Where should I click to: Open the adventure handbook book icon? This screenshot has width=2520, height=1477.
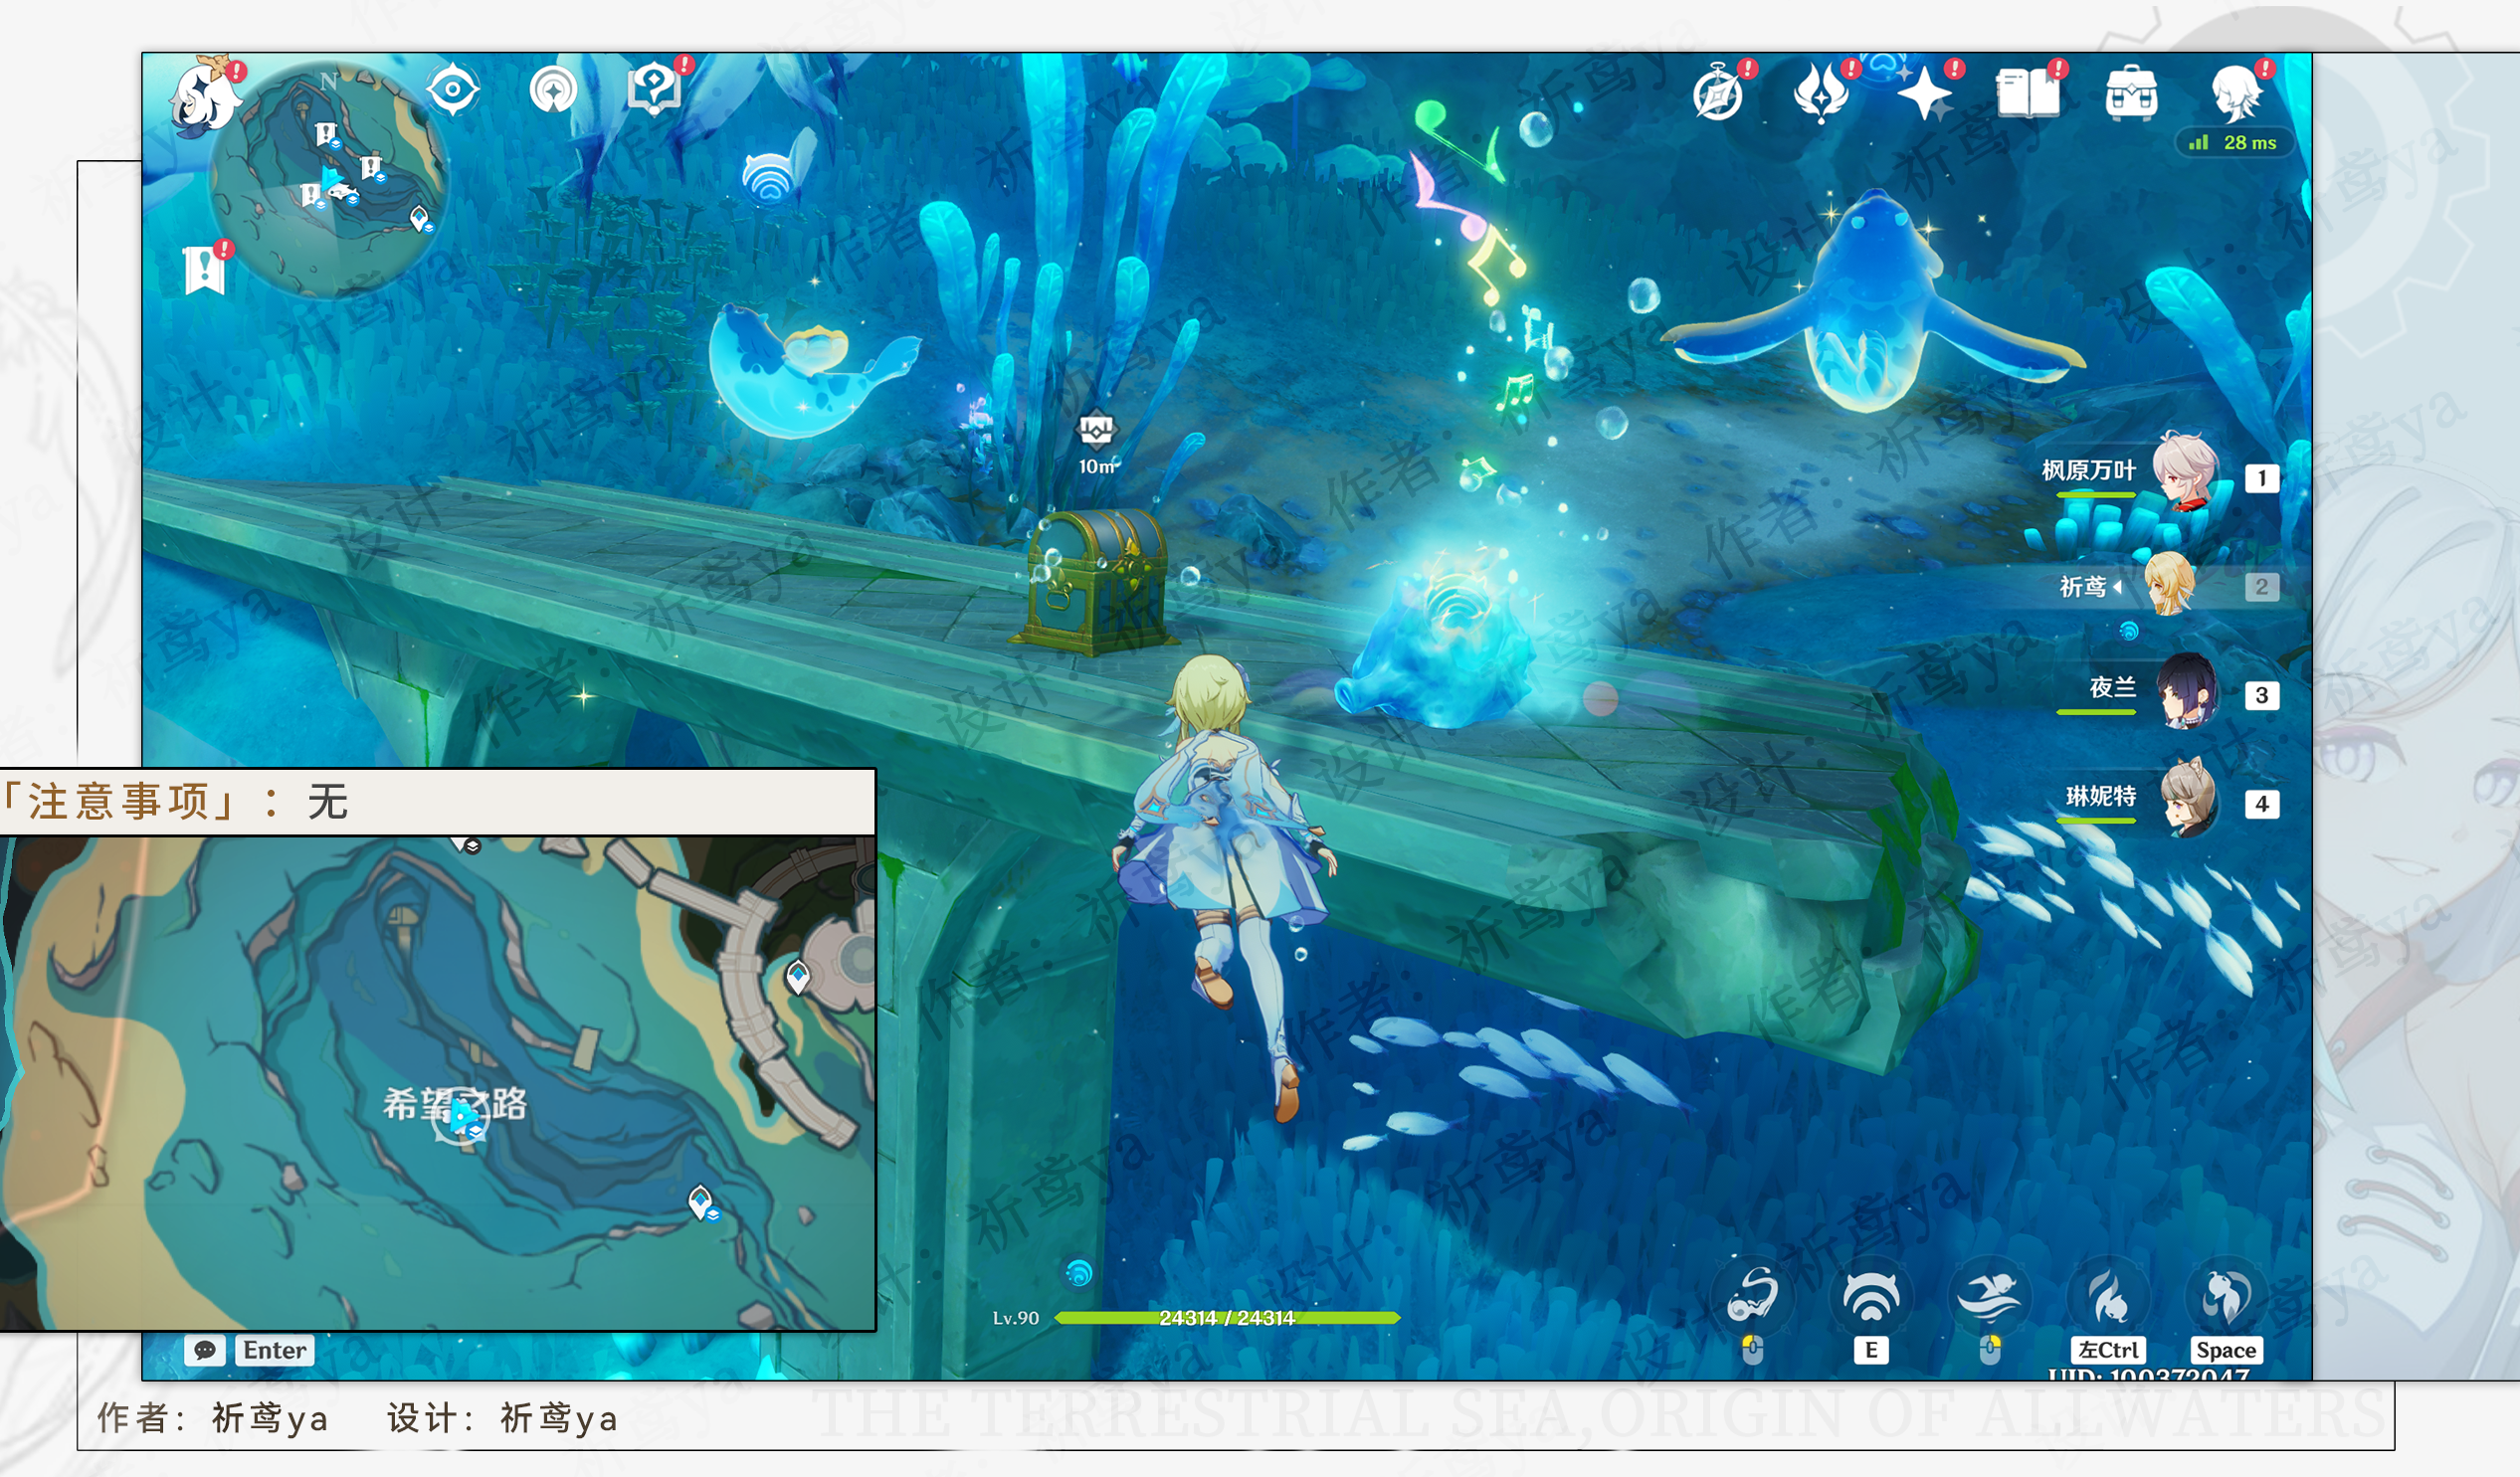(x=2028, y=94)
